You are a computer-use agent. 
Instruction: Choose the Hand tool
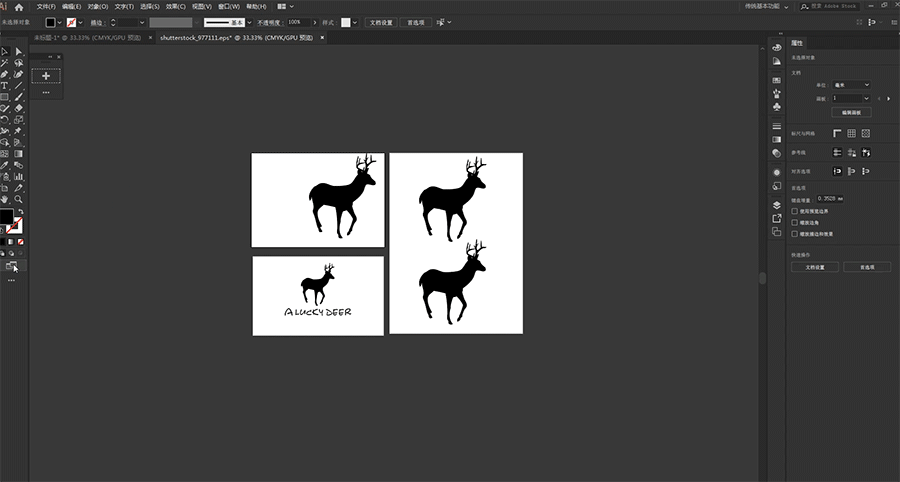point(5,199)
